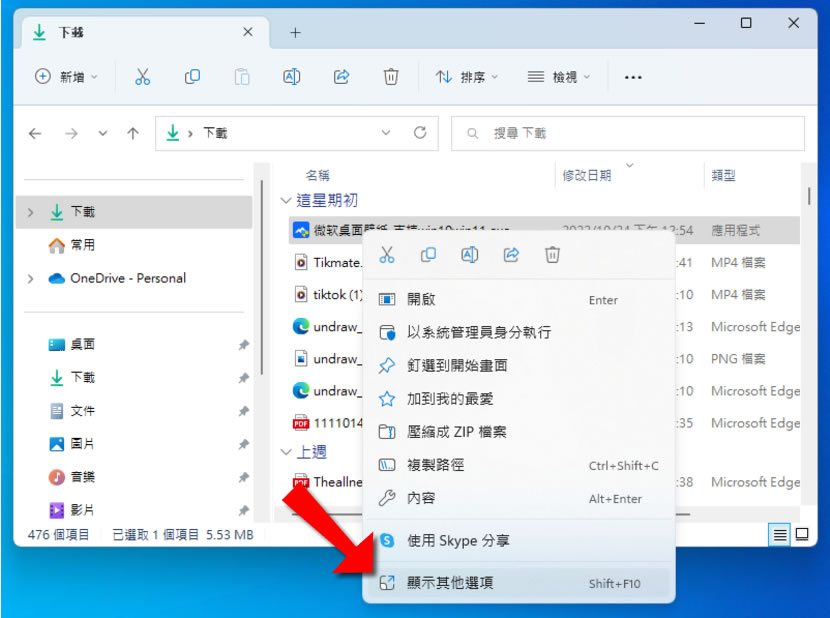
Task: Open recent locations dropdown chevron
Action: coord(103,133)
